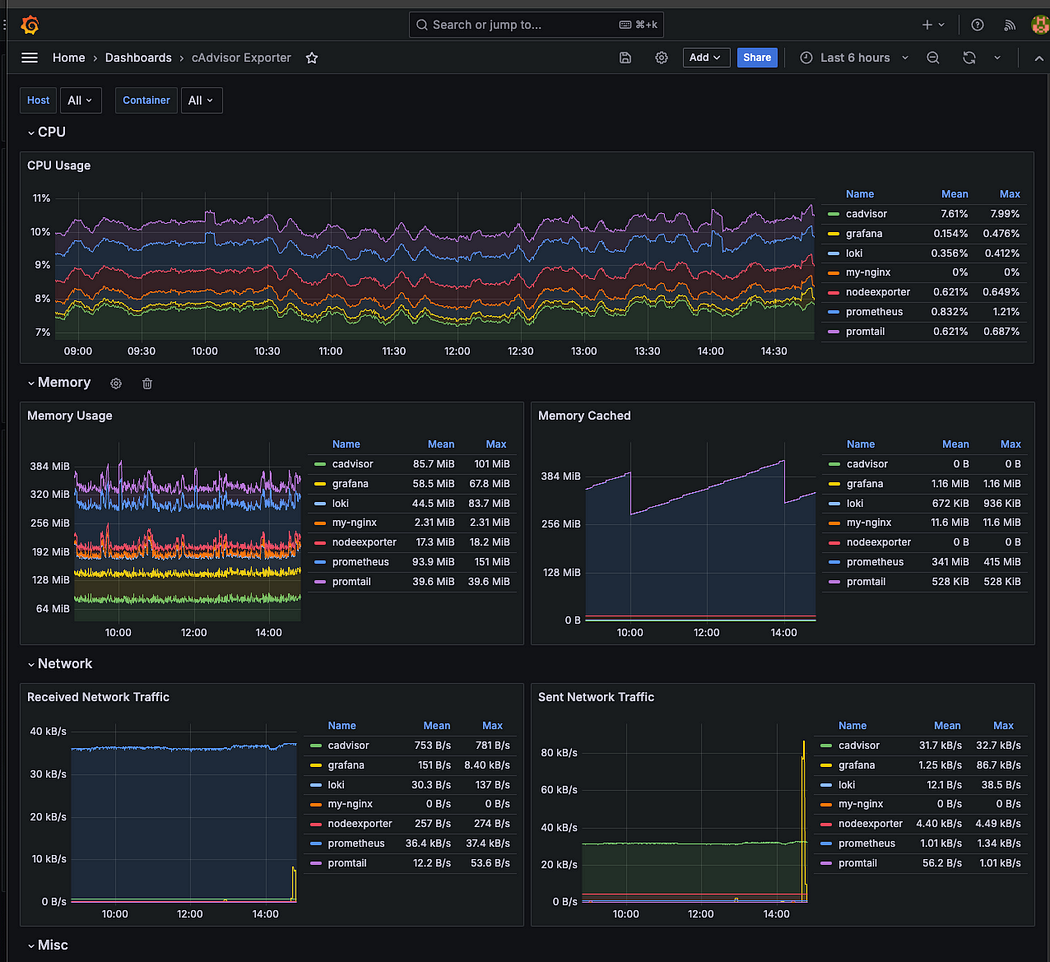This screenshot has height=962, width=1050.
Task: Open the Sent Network Traffic panel title
Action: [x=596, y=697]
